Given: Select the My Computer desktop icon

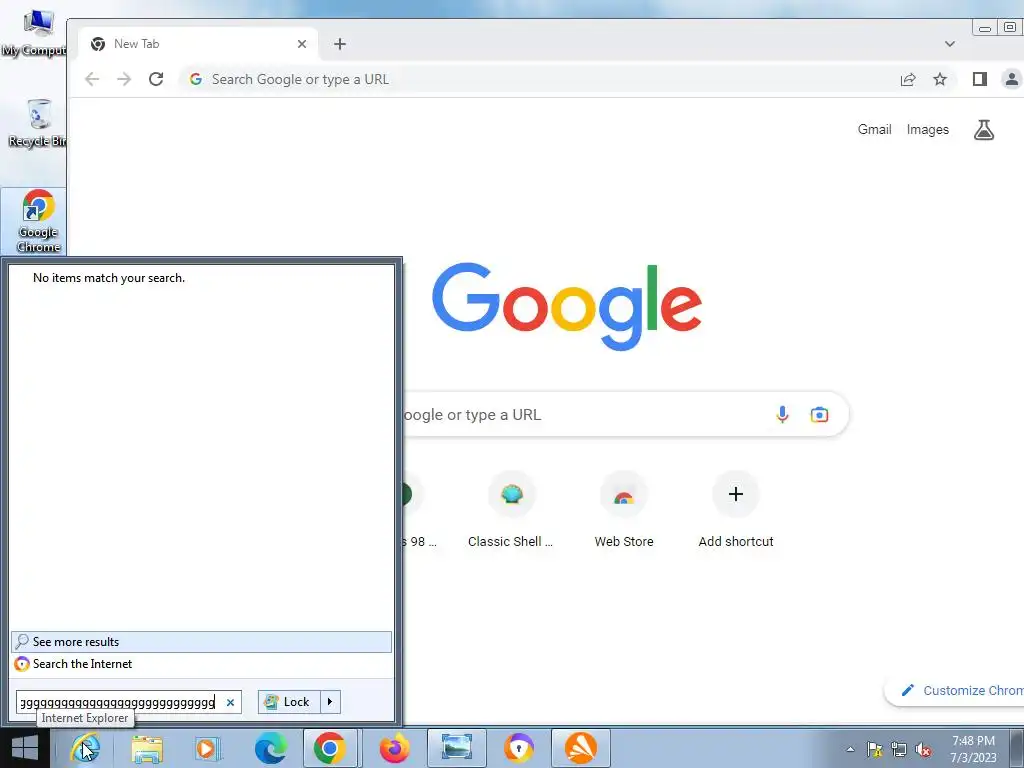Looking at the screenshot, I should tap(34, 33).
